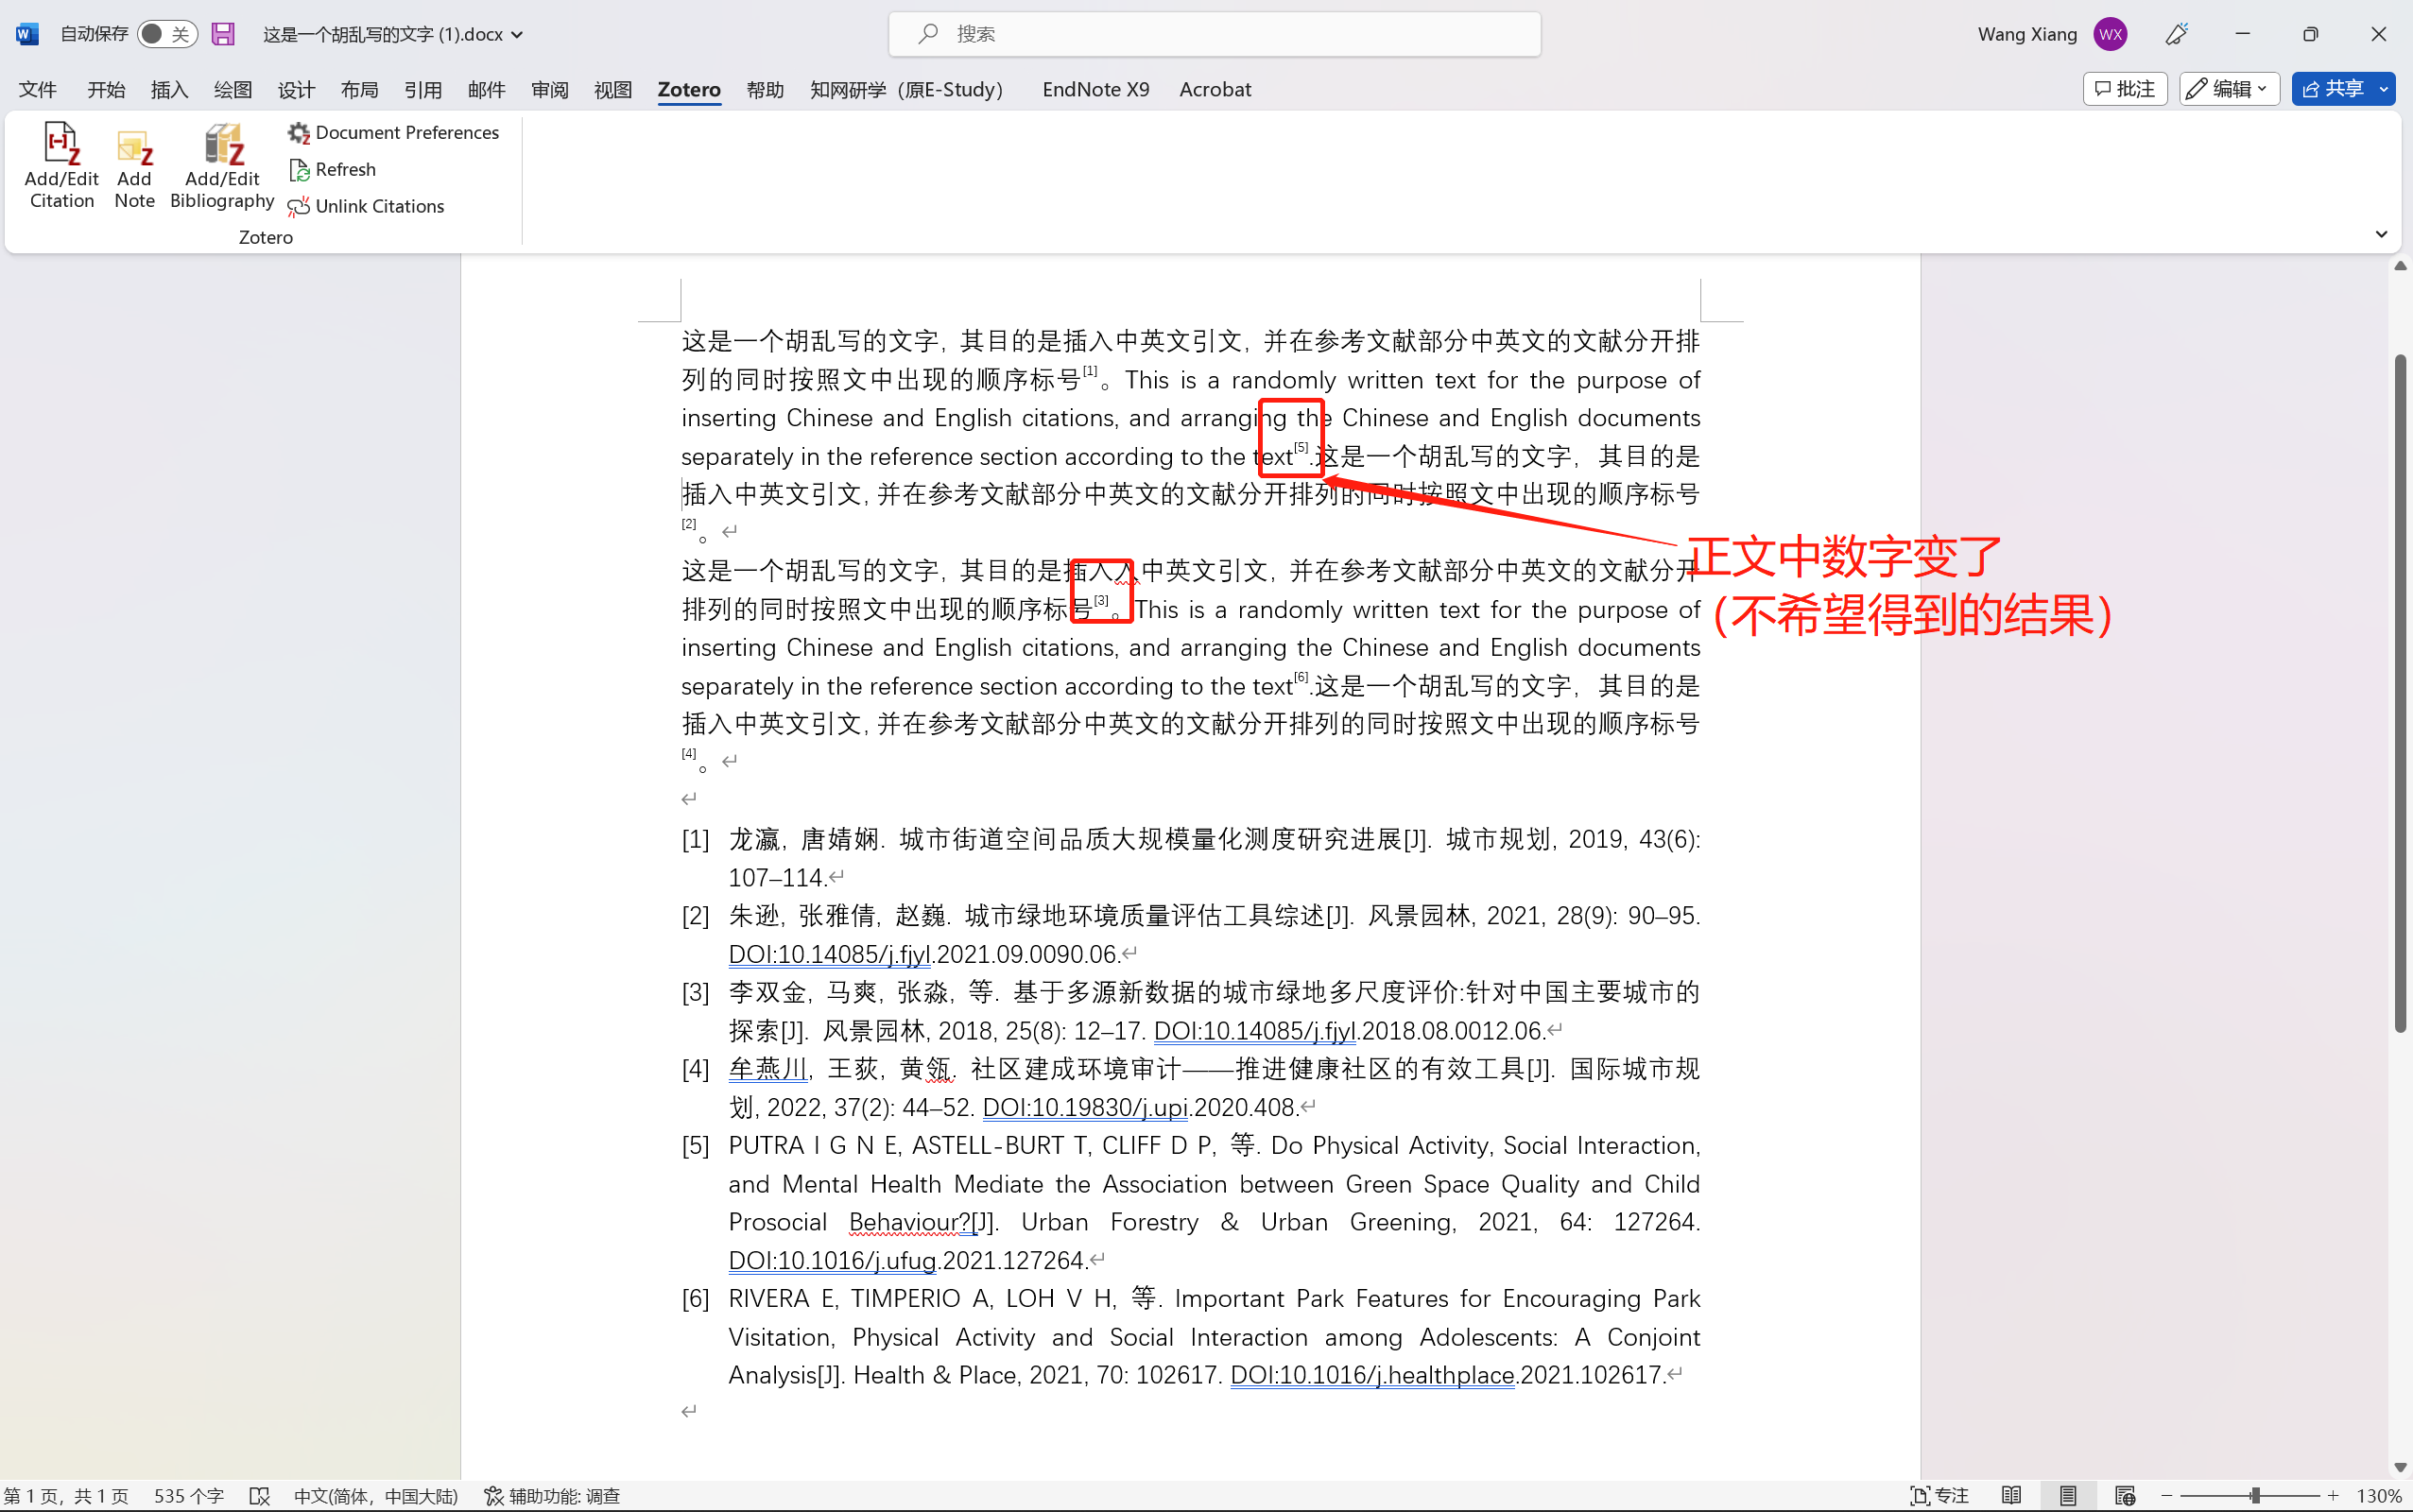Open the 文件 menu tab
The width and height of the screenshot is (2413, 1512).
[38, 90]
